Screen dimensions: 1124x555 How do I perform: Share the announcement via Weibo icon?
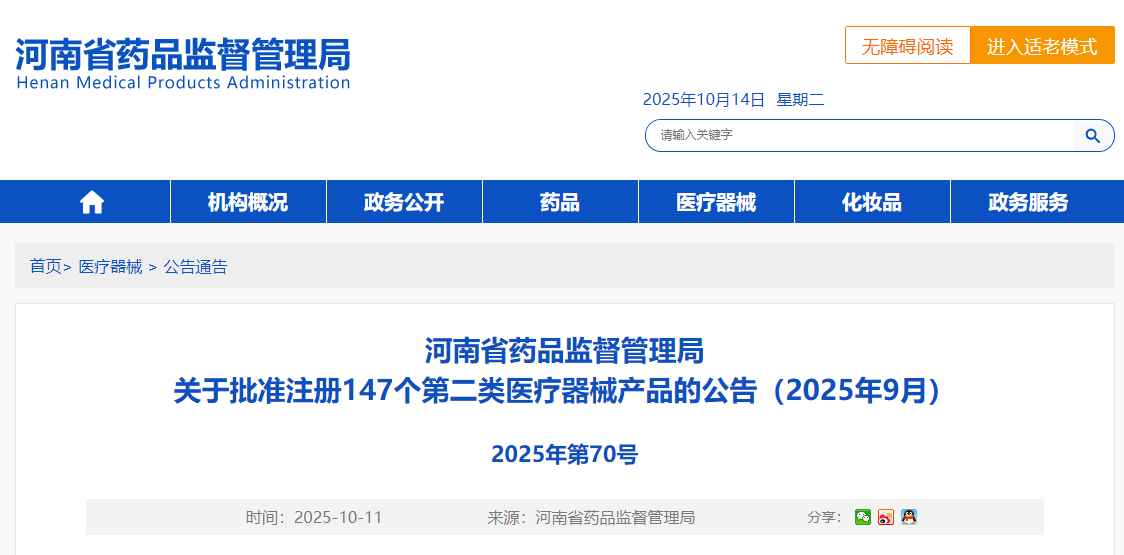pyautogui.click(x=886, y=517)
